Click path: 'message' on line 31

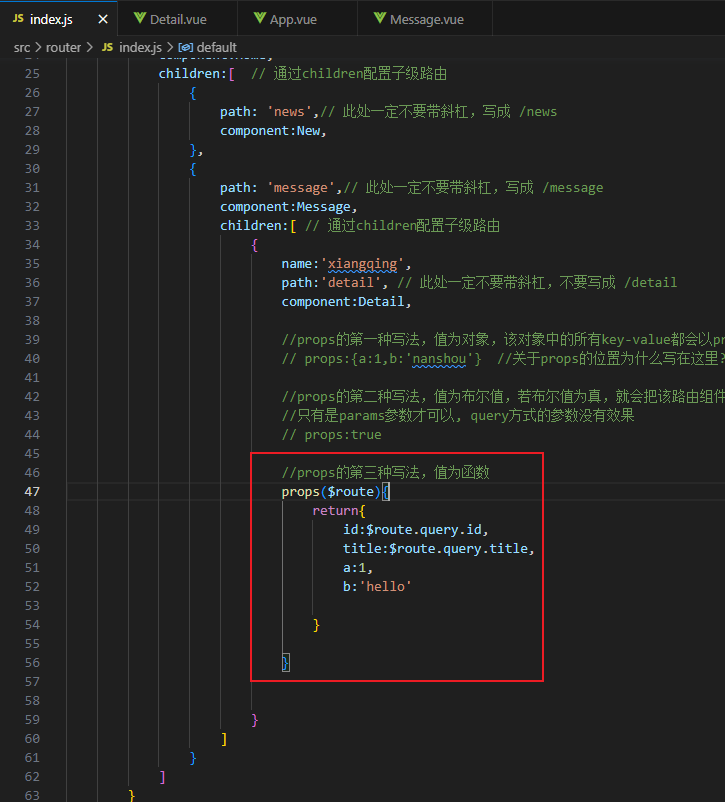click(x=280, y=188)
